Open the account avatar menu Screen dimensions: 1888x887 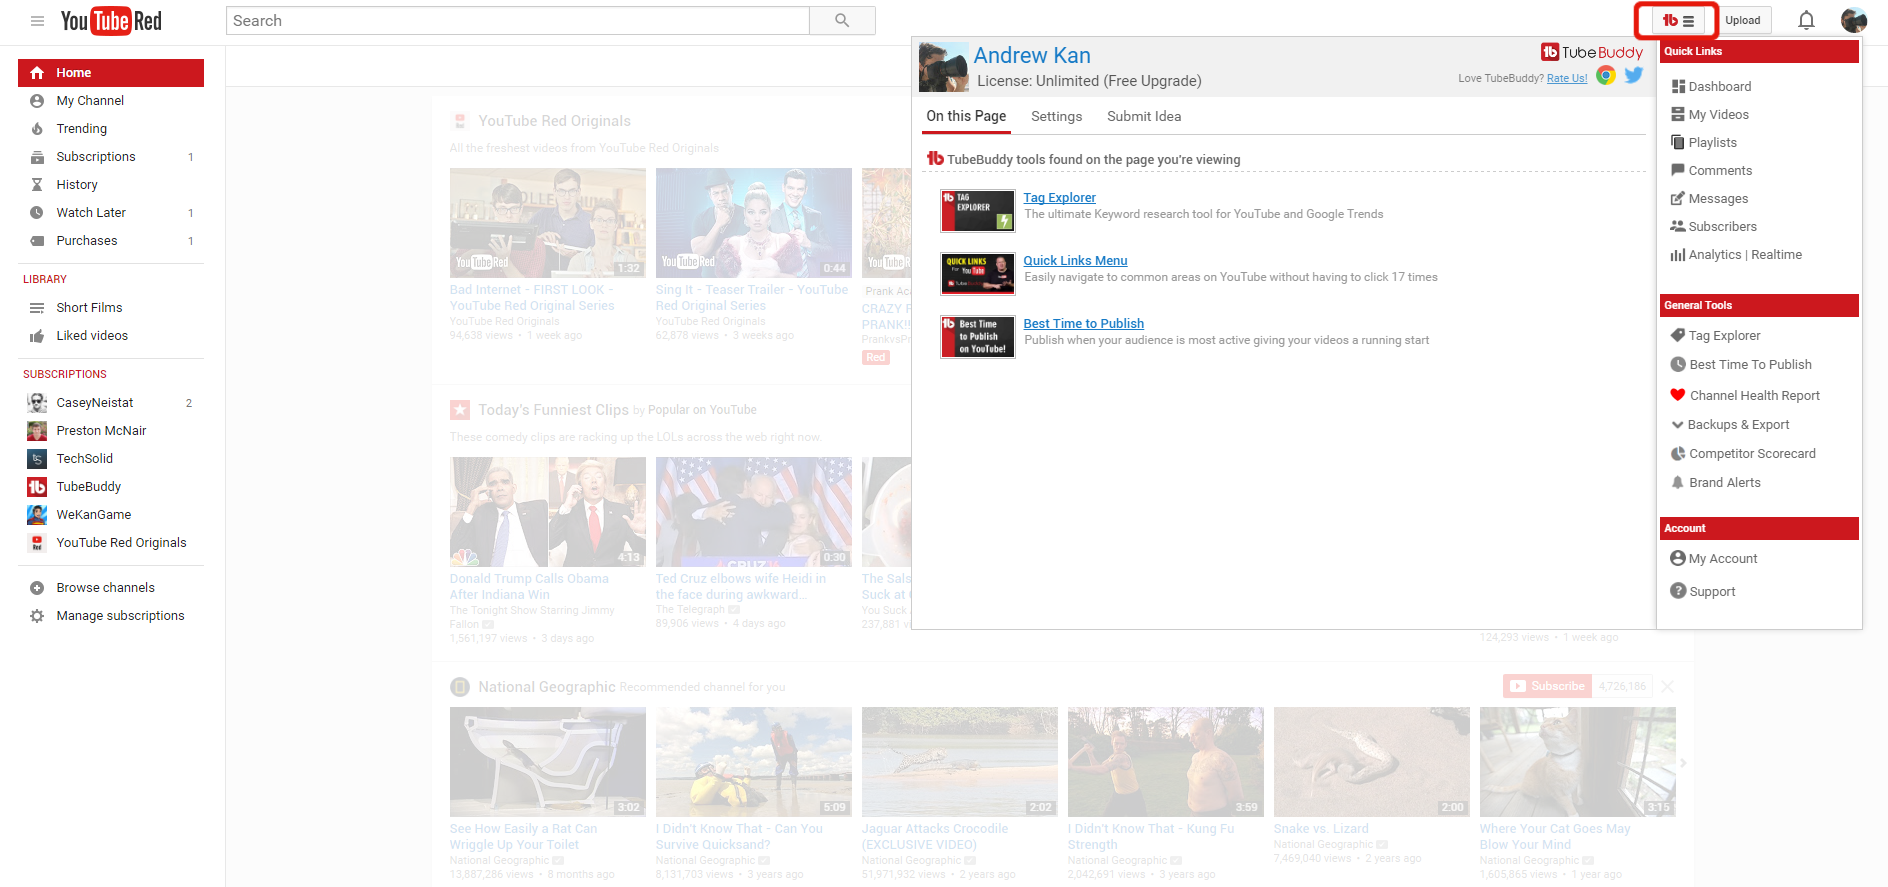click(x=1854, y=21)
